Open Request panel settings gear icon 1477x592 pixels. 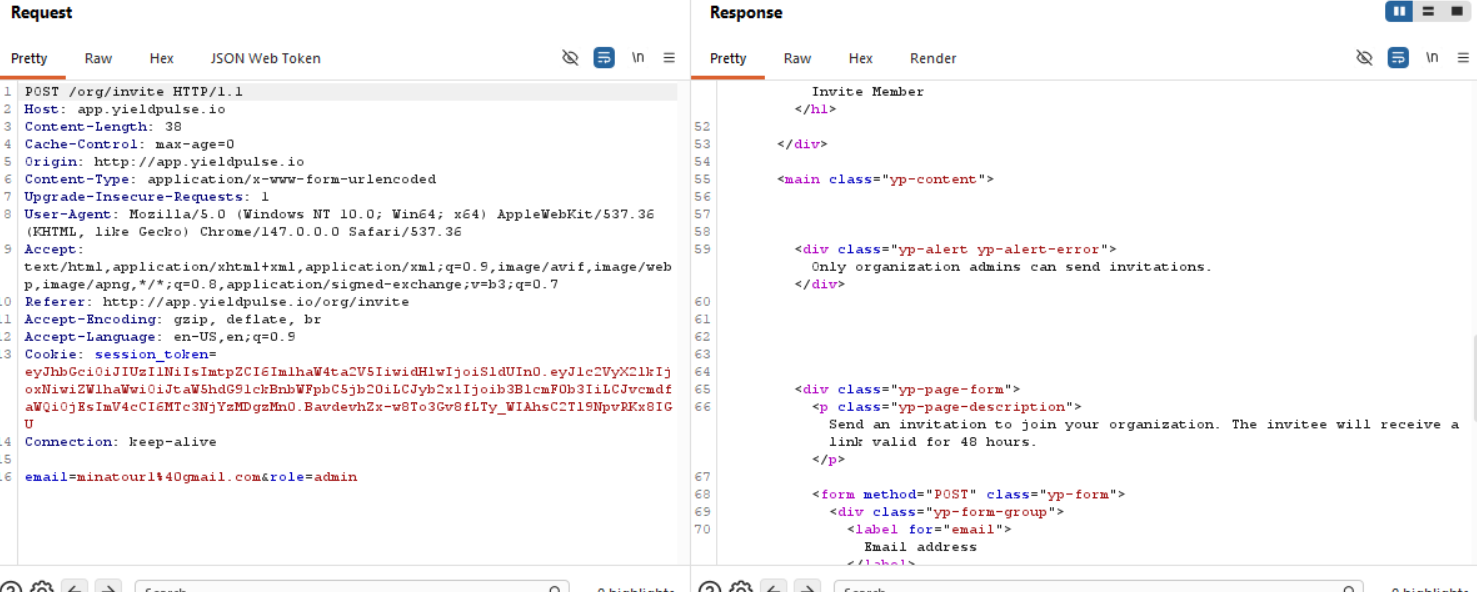(41, 587)
